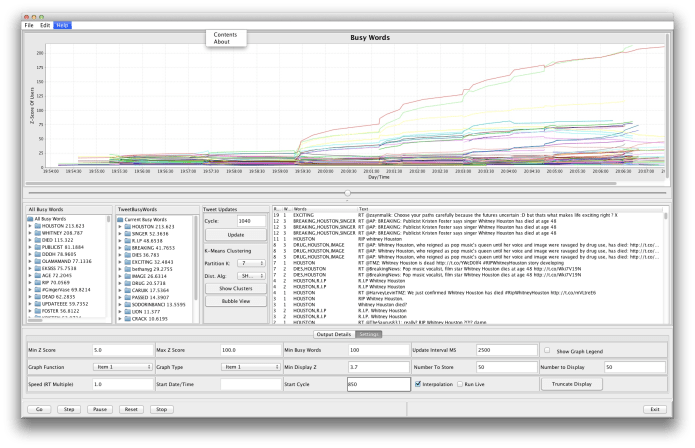
Task: Expand the R.I.P 48.6538 tree node
Action: coord(120,241)
